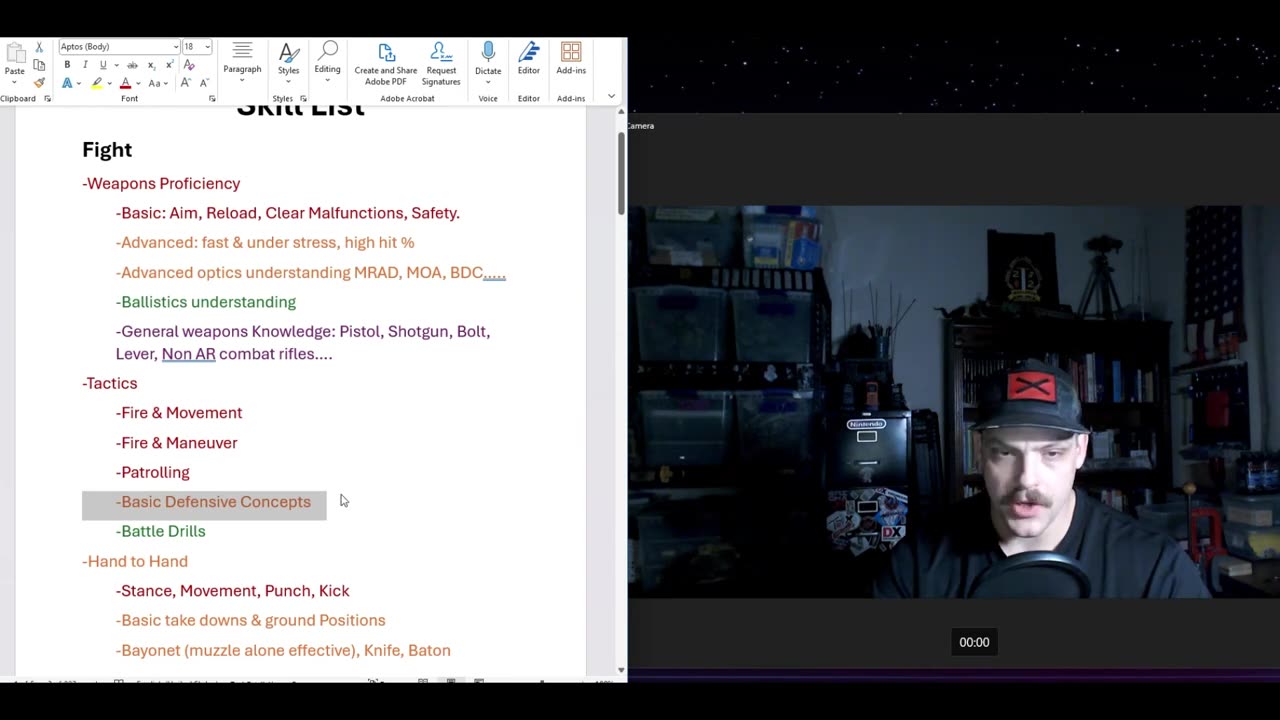
Task: Click '-Fire & Maneuver' line
Action: (x=177, y=443)
